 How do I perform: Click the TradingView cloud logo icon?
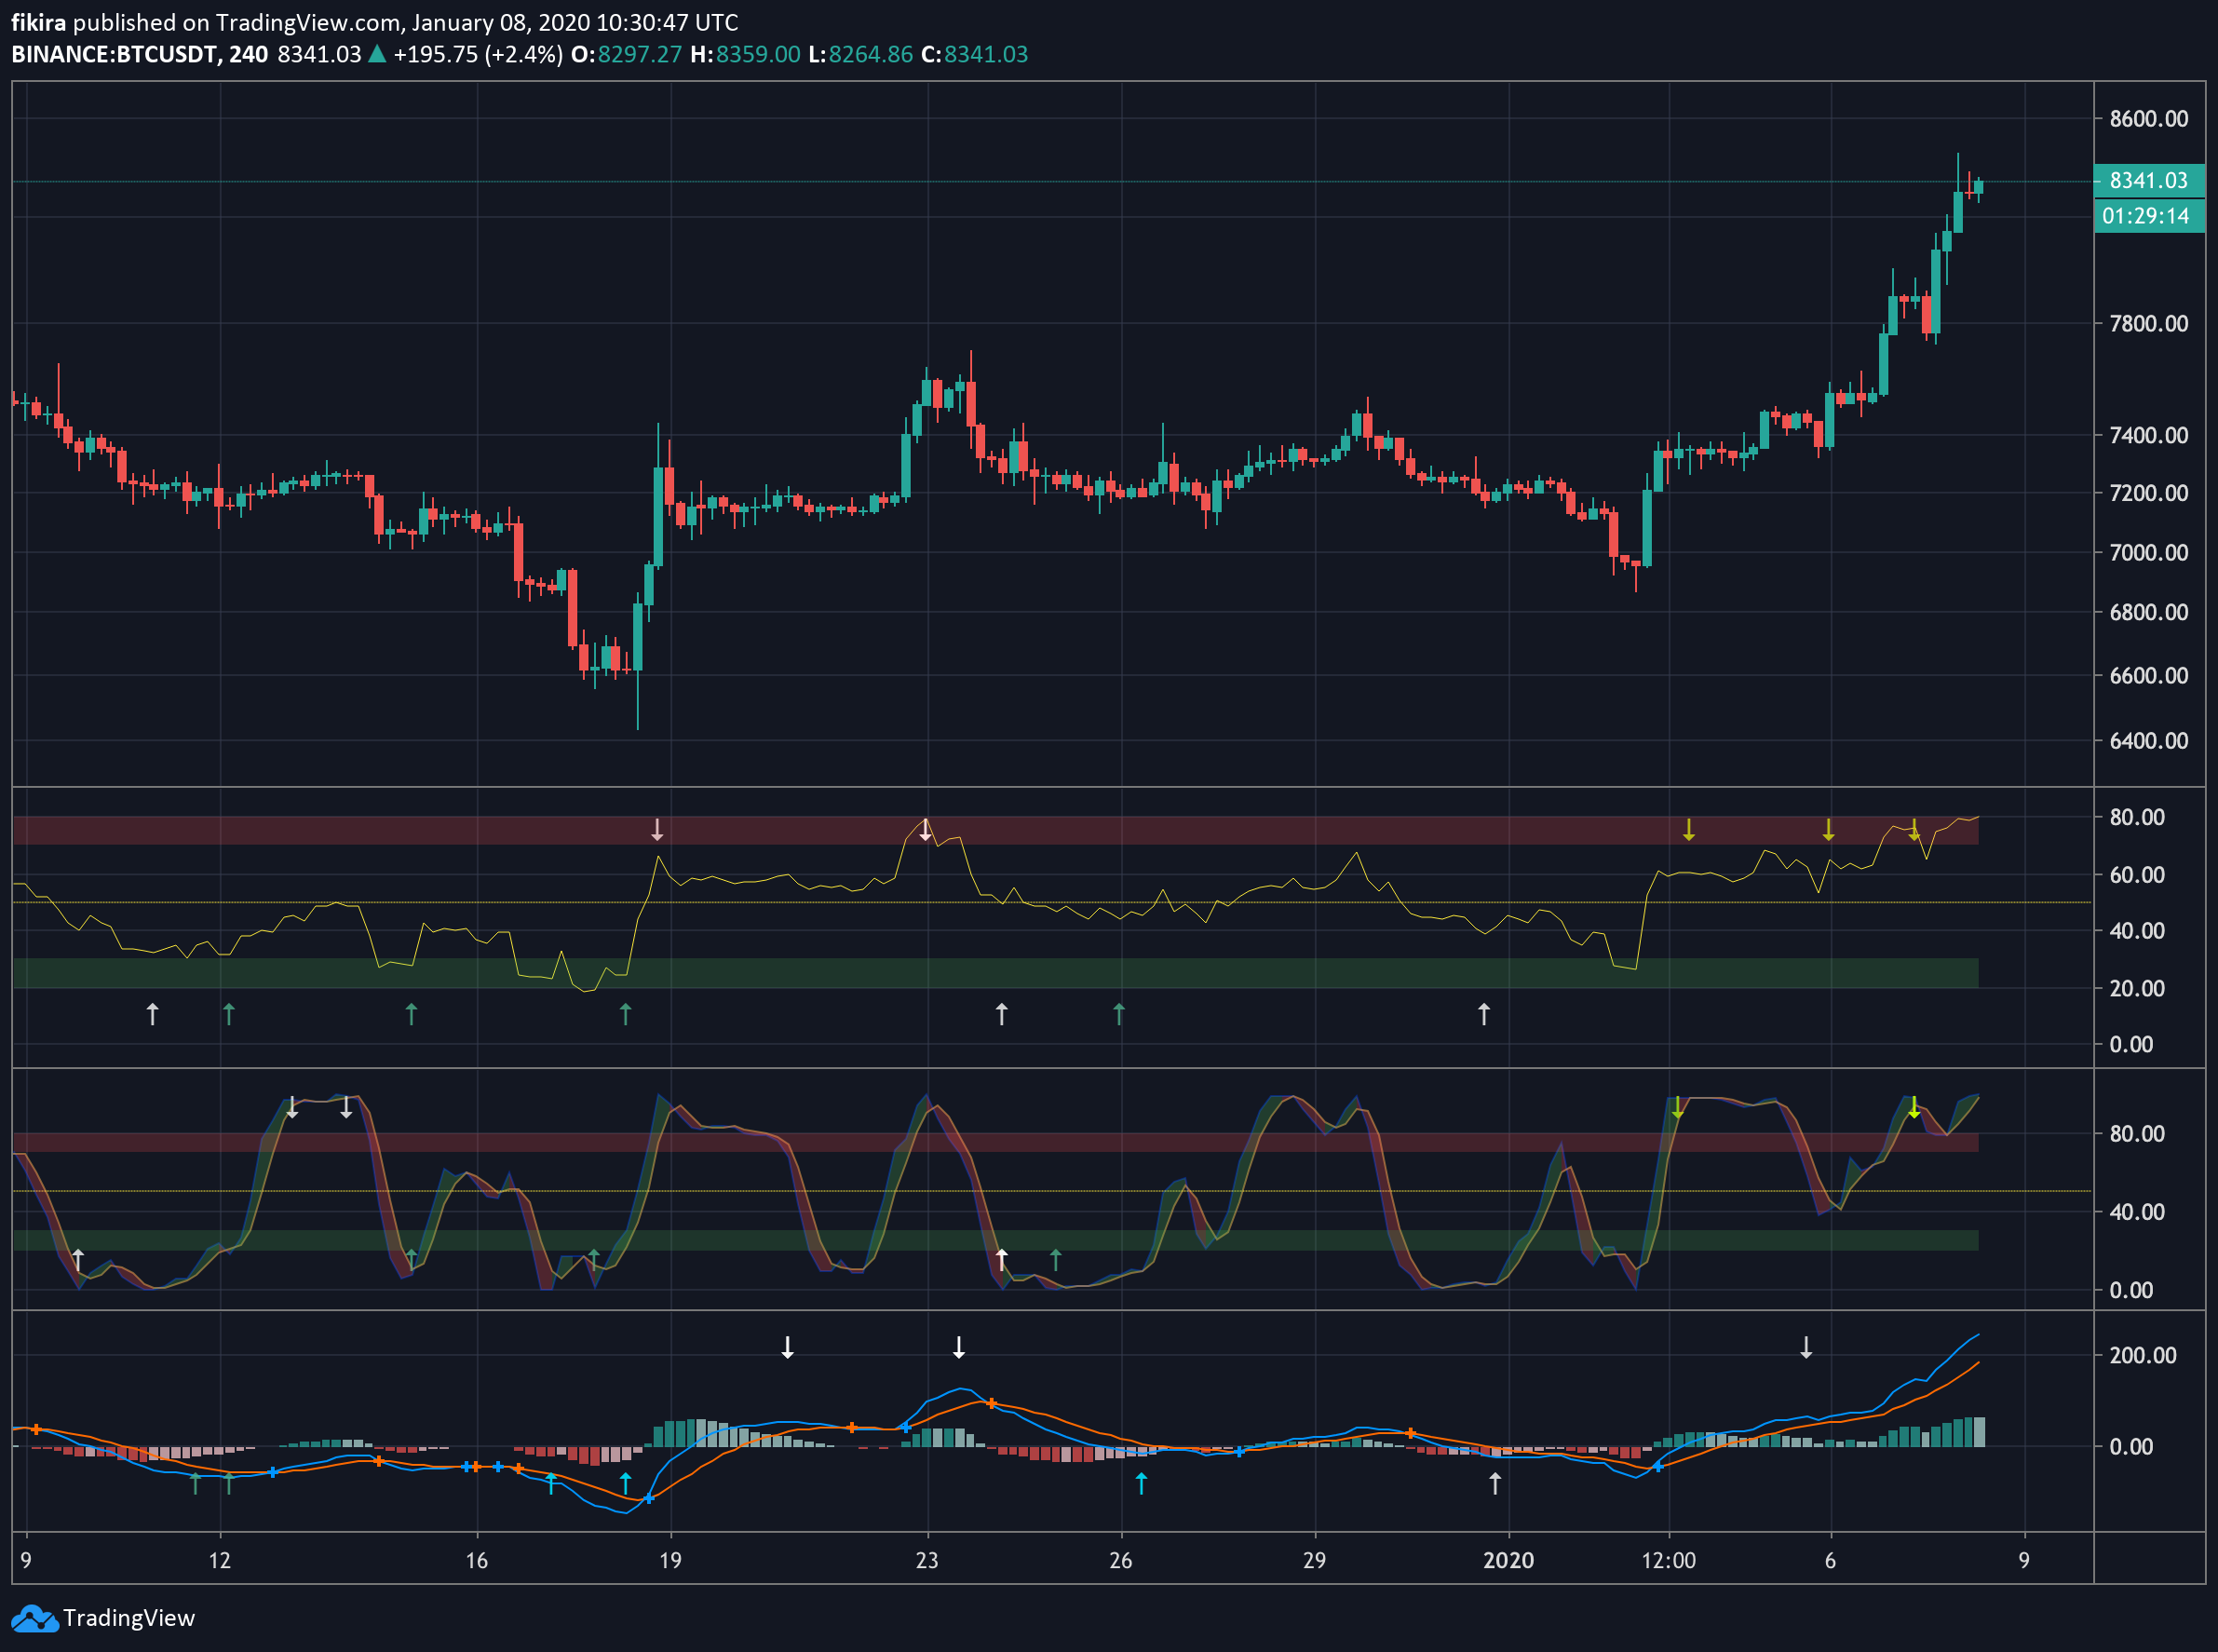(35, 1618)
